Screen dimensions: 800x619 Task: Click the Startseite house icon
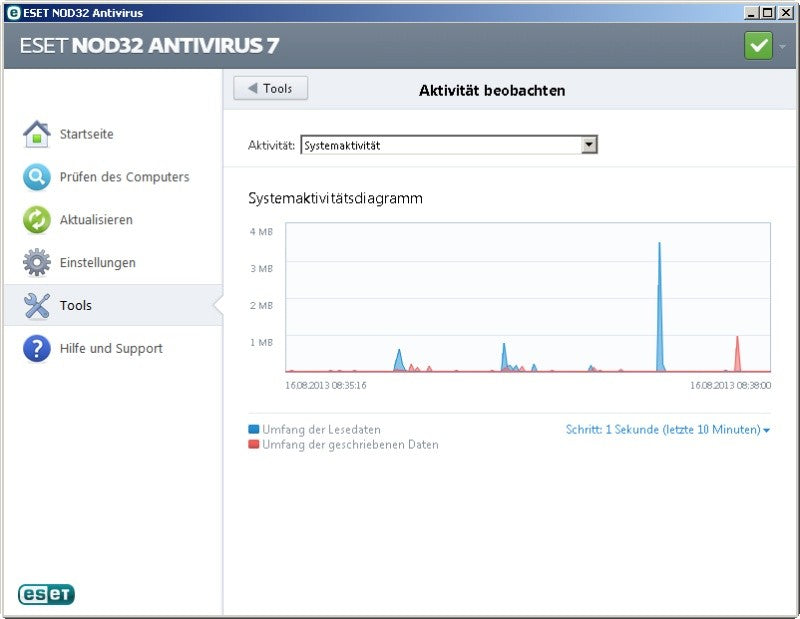37,134
